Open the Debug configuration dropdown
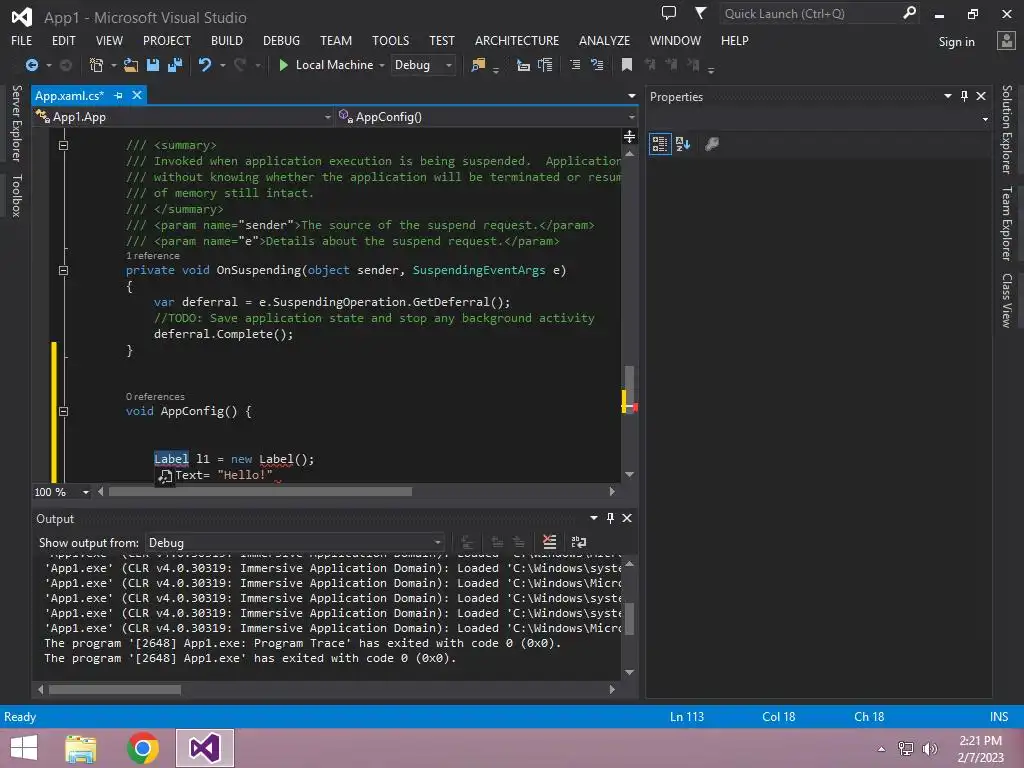This screenshot has height=768, width=1024. tap(423, 65)
